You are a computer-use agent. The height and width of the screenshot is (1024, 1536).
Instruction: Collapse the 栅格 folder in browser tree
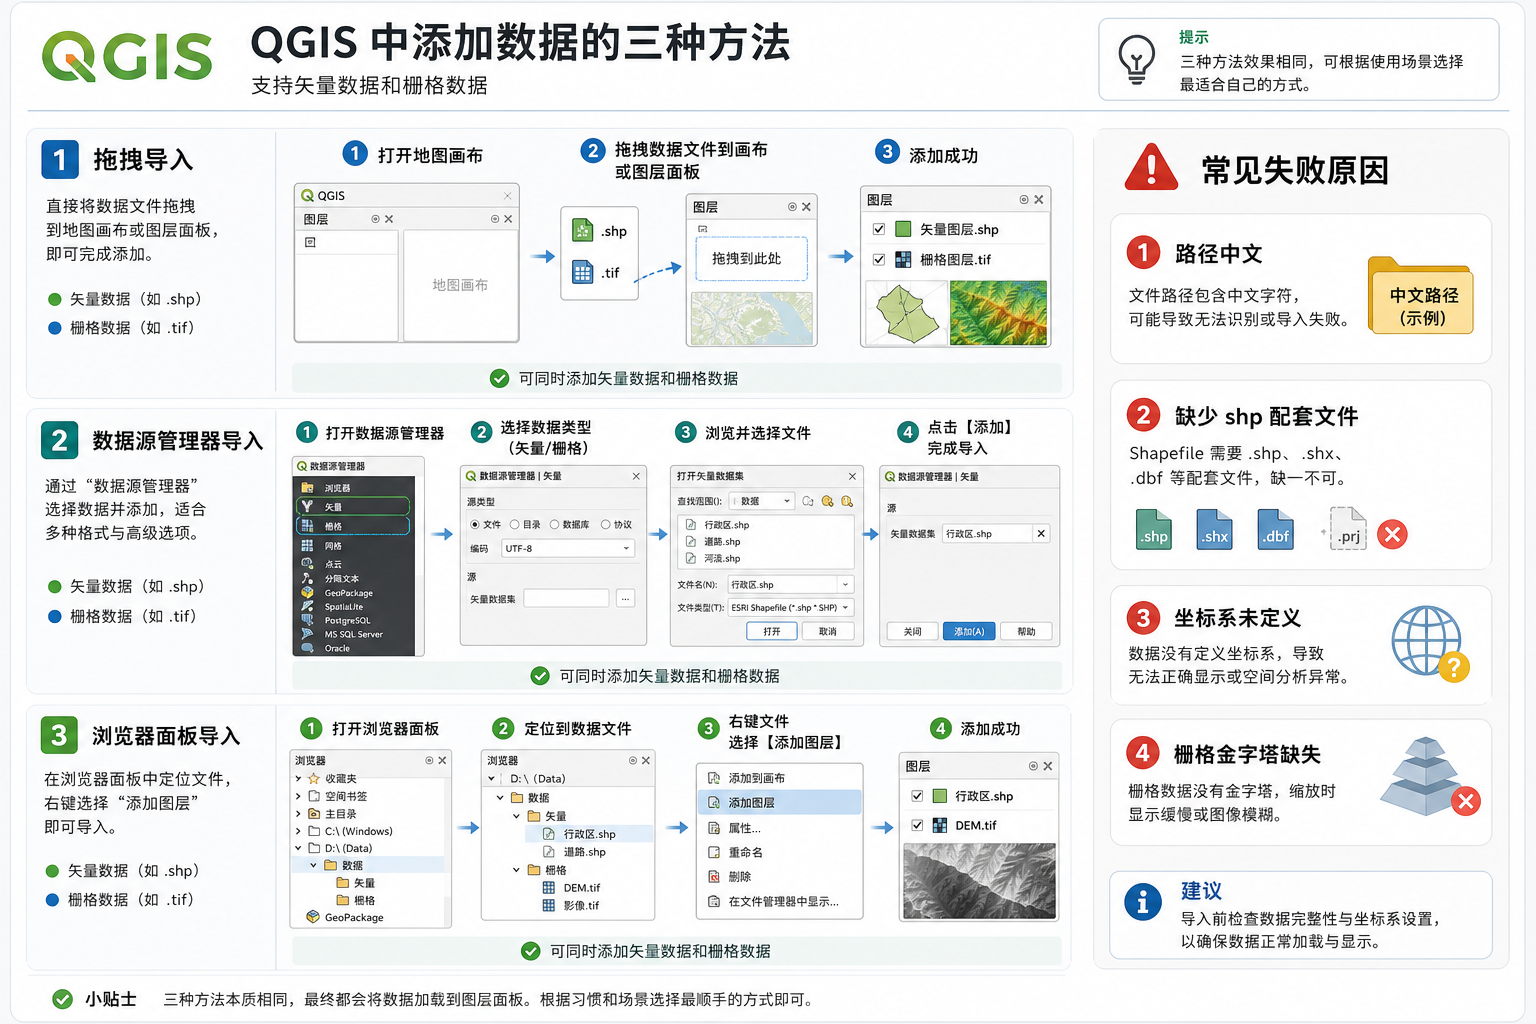click(x=516, y=870)
